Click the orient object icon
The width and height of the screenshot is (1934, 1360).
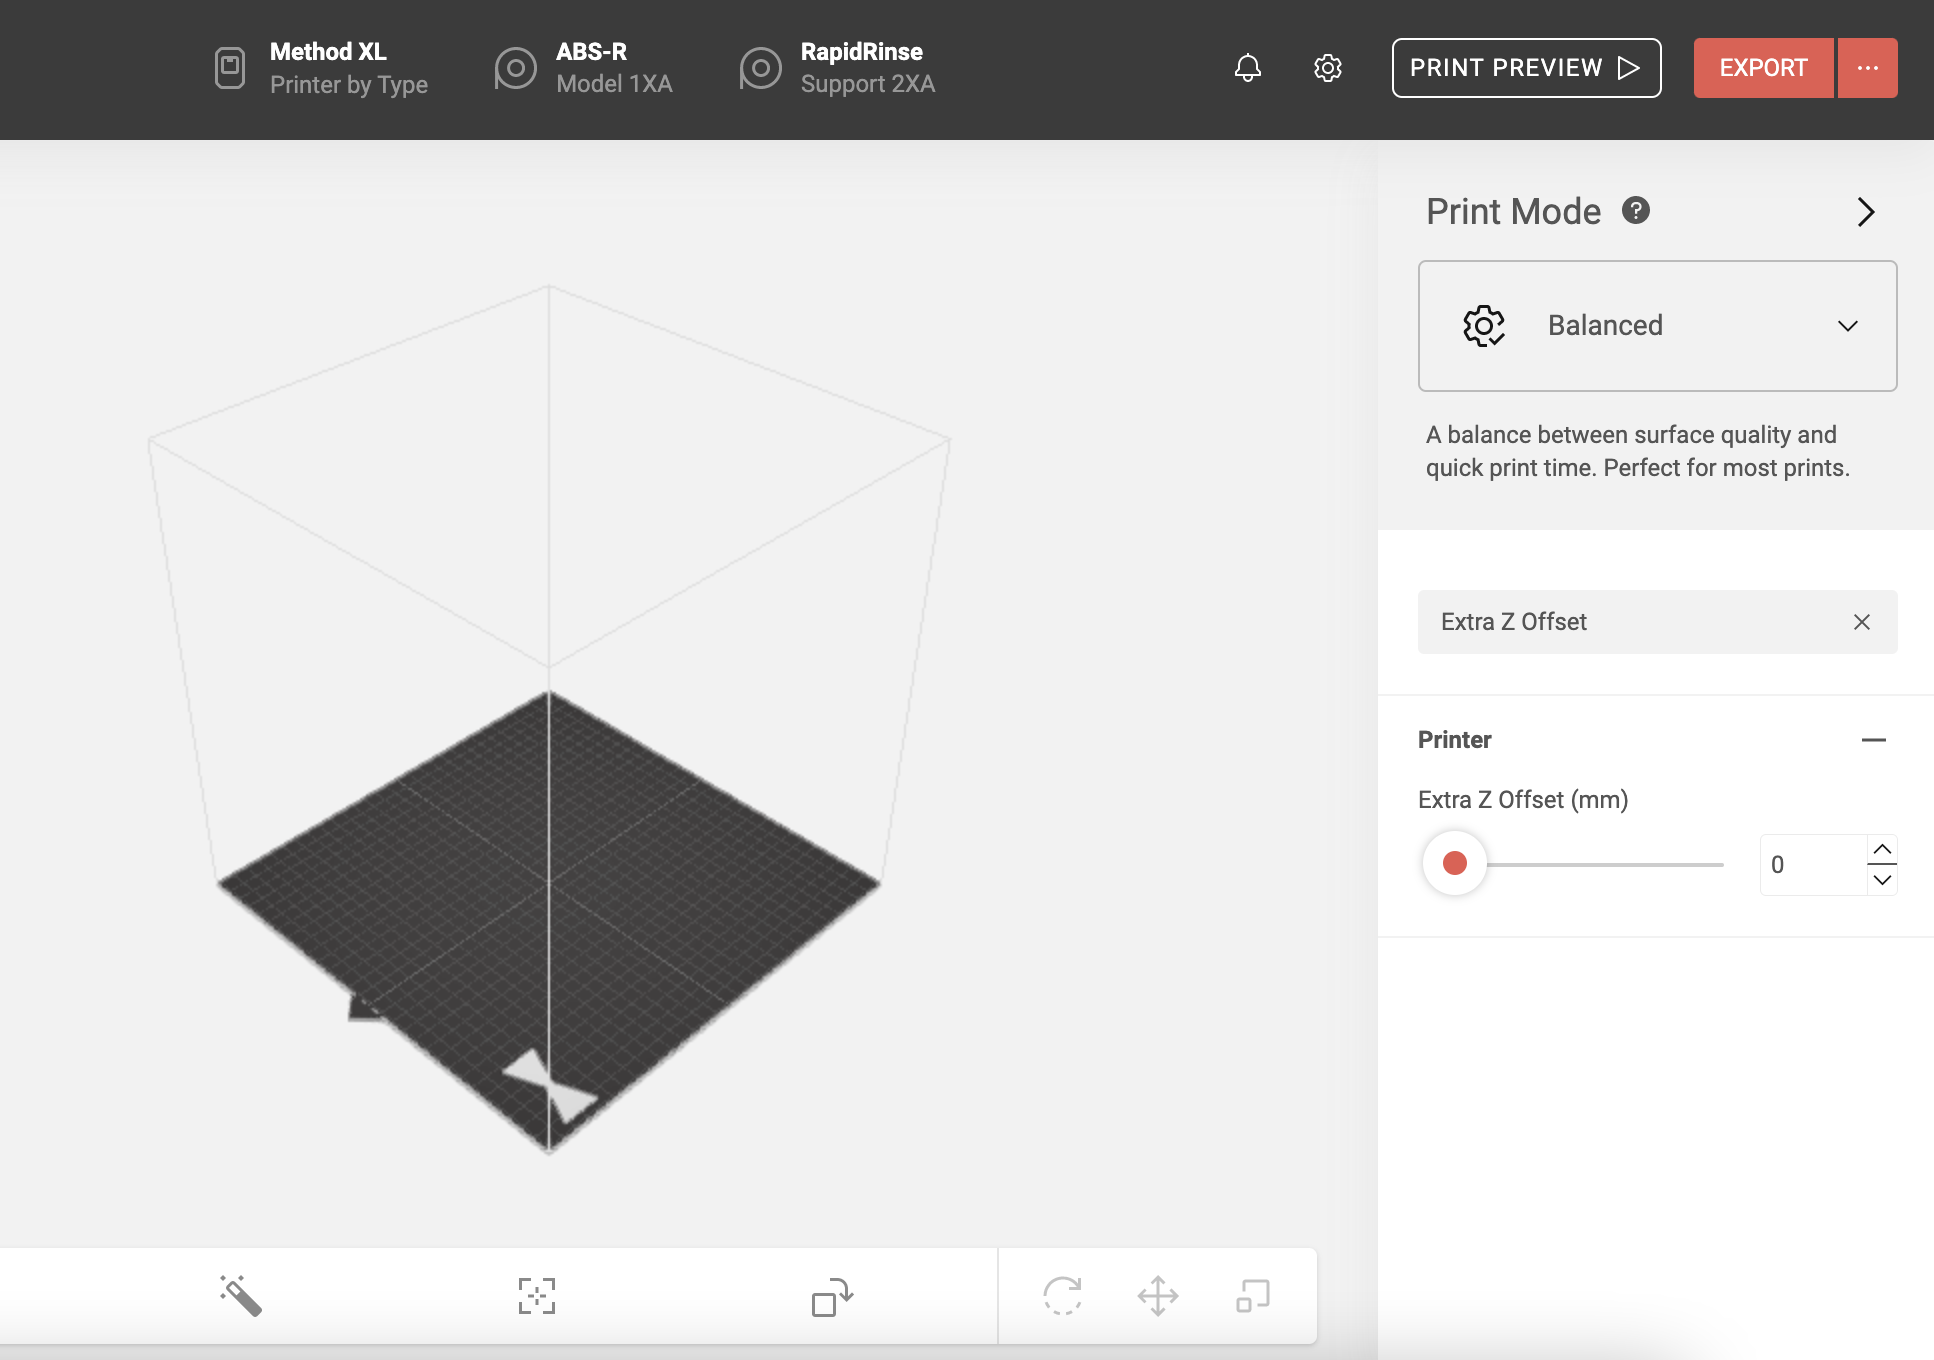click(x=831, y=1296)
